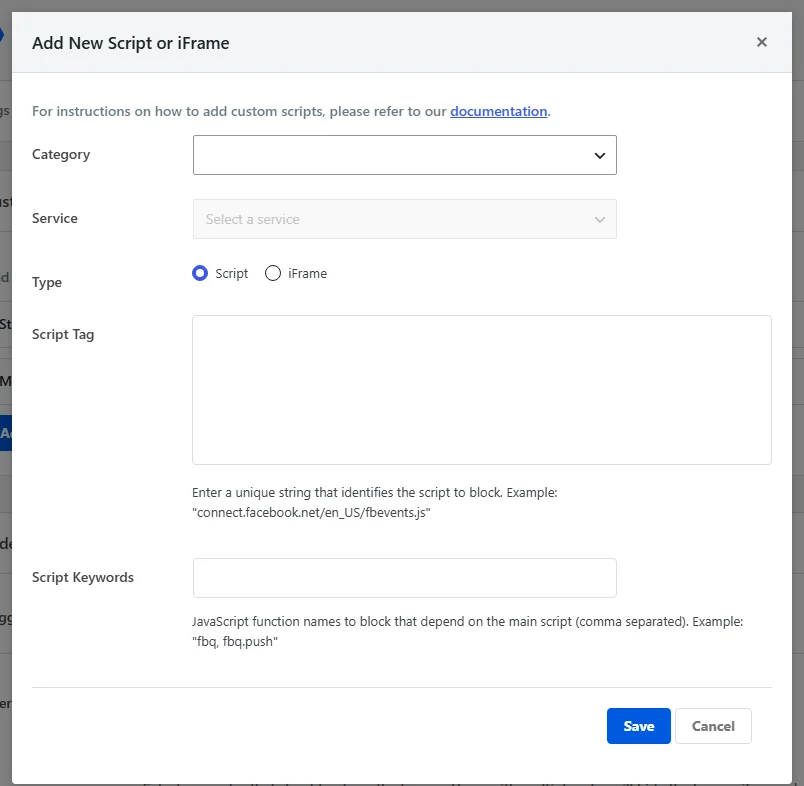Screen dimensions: 804x786
Task: Click the Type field label
Action: (x=47, y=283)
